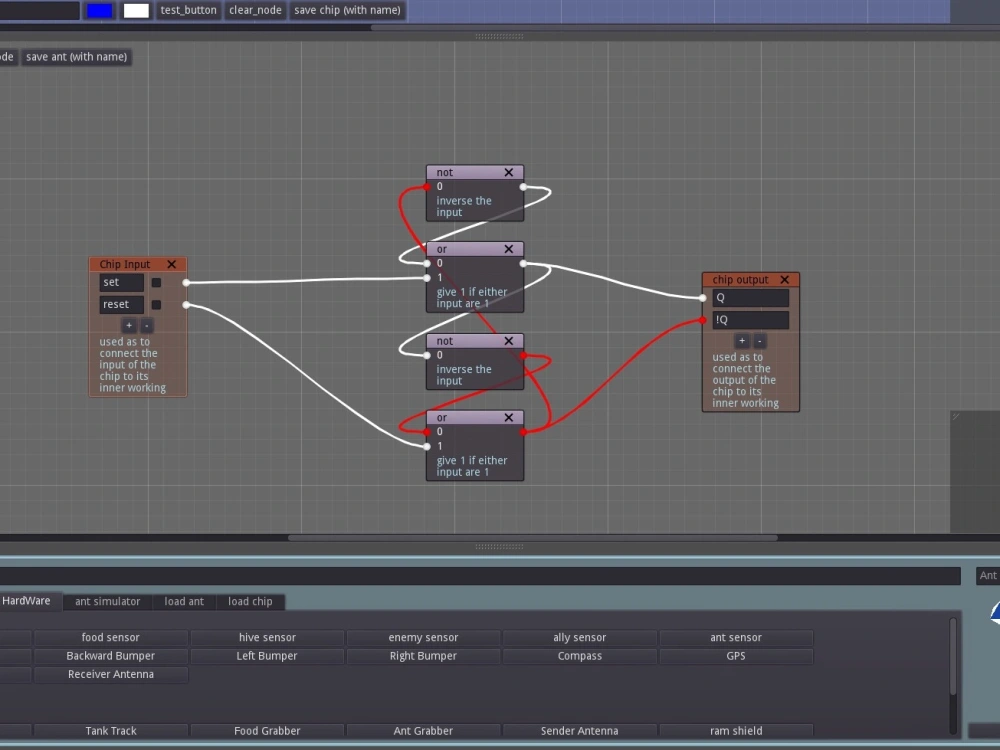This screenshot has width=1000, height=750.
Task: Add a Backward Bumper
Action: 111,656
